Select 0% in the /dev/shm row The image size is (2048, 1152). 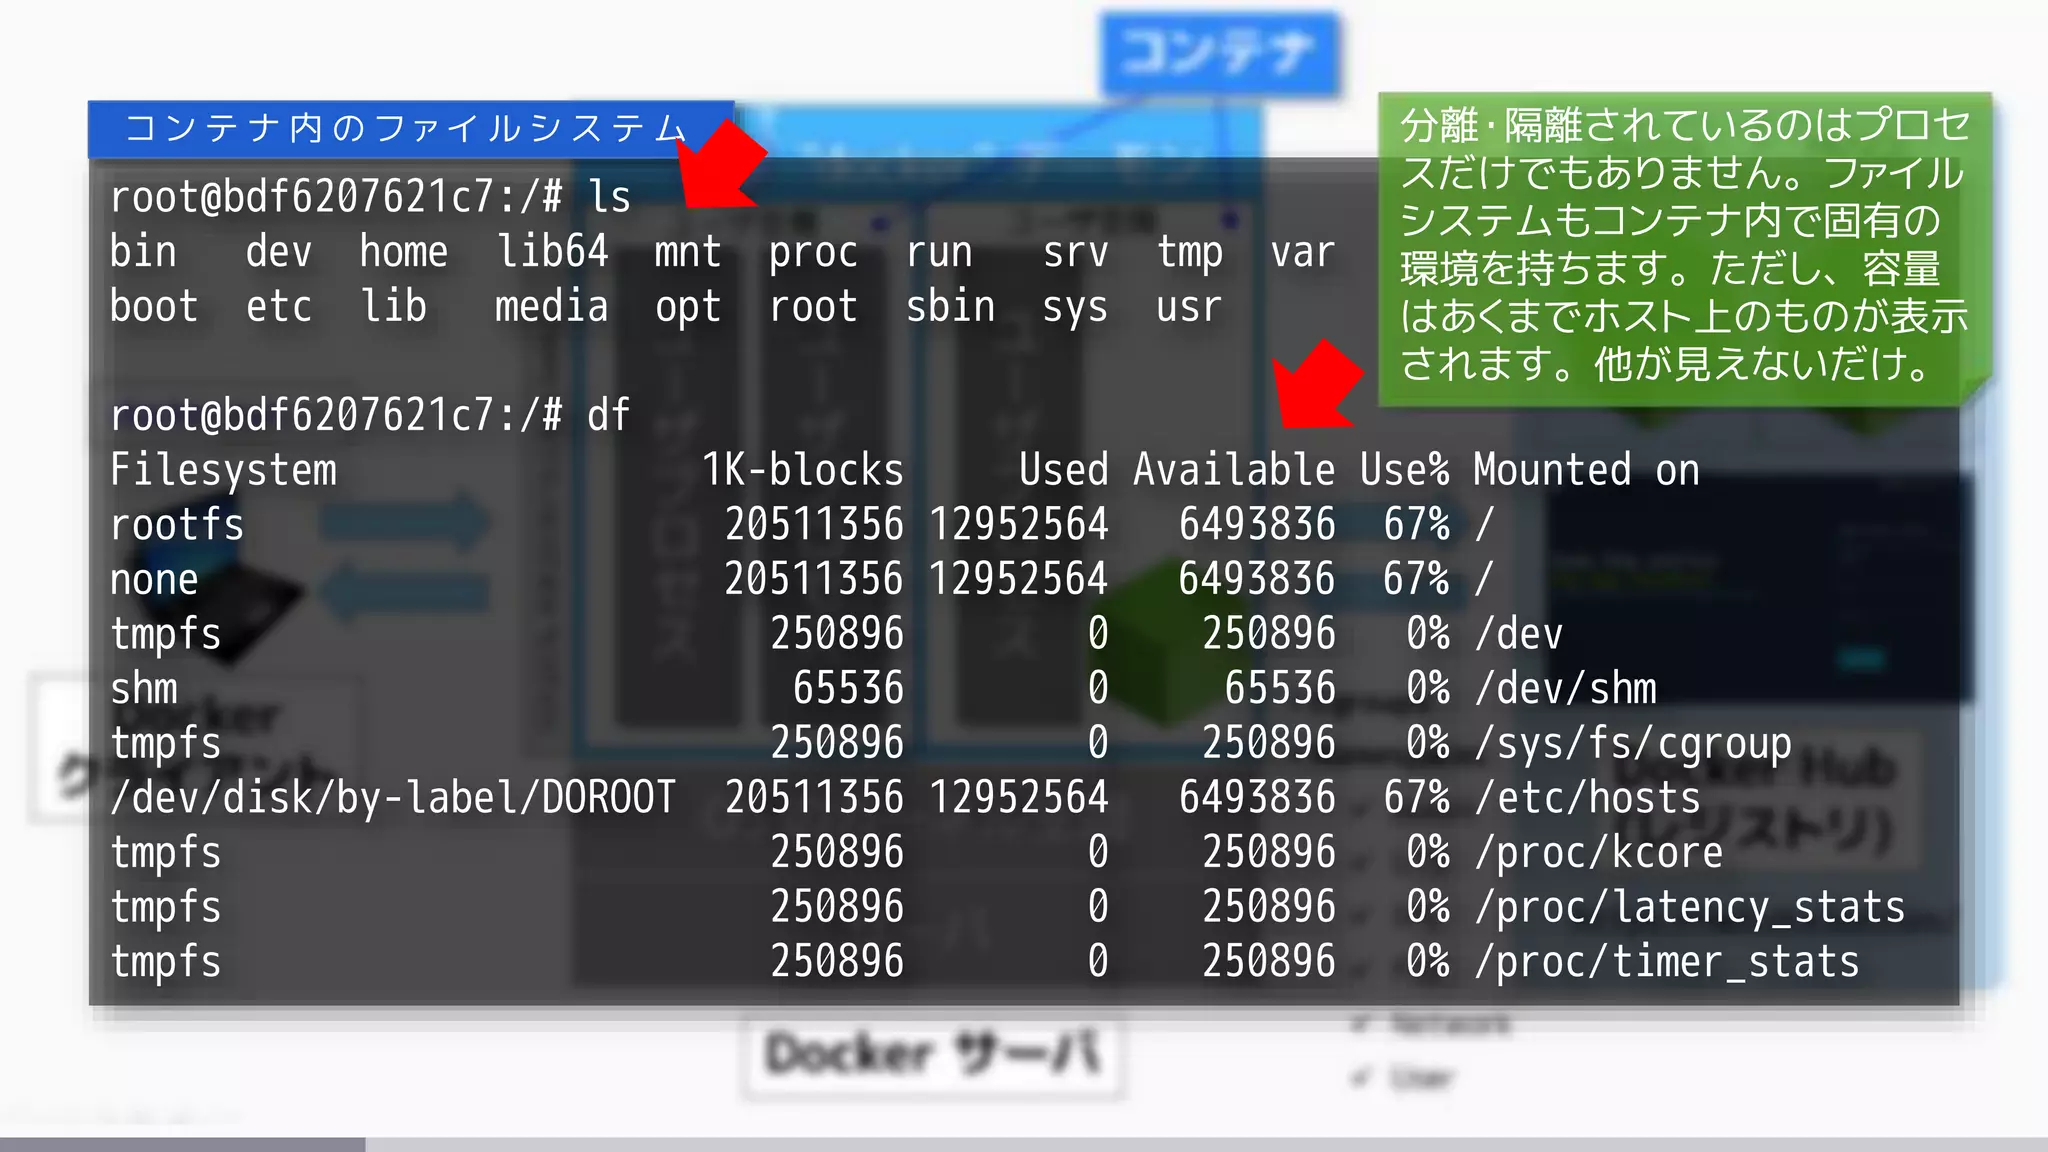[1428, 688]
